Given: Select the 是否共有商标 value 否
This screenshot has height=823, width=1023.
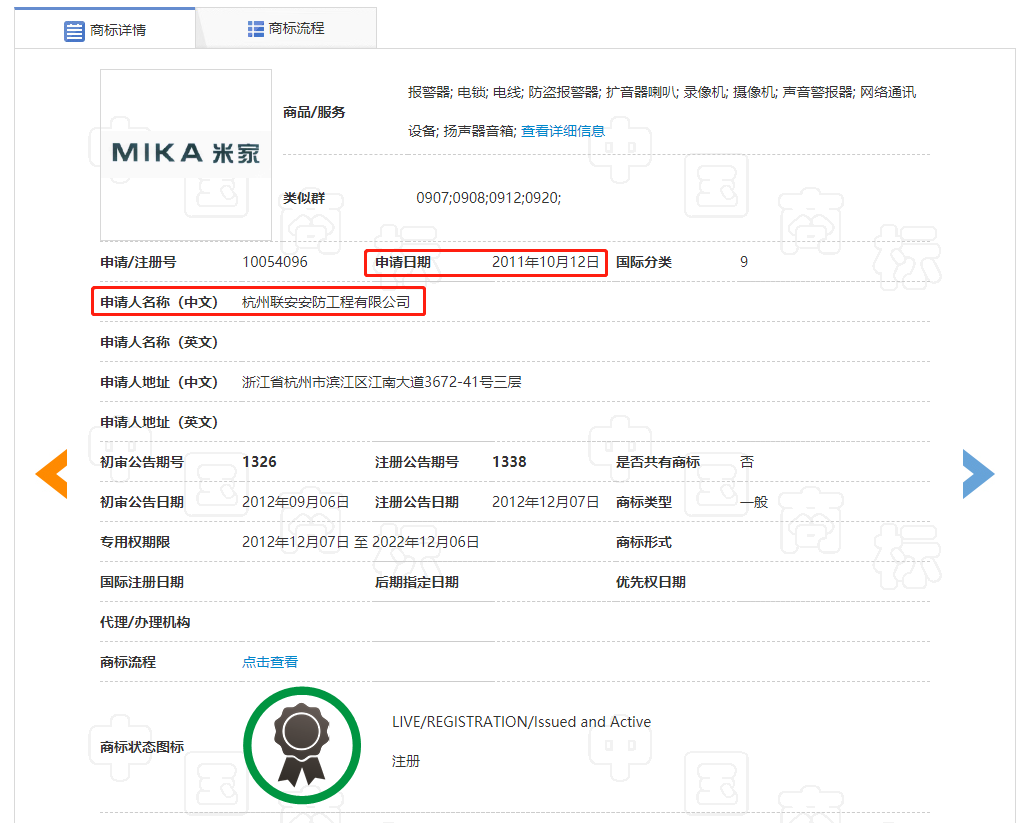Looking at the screenshot, I should 747,462.
